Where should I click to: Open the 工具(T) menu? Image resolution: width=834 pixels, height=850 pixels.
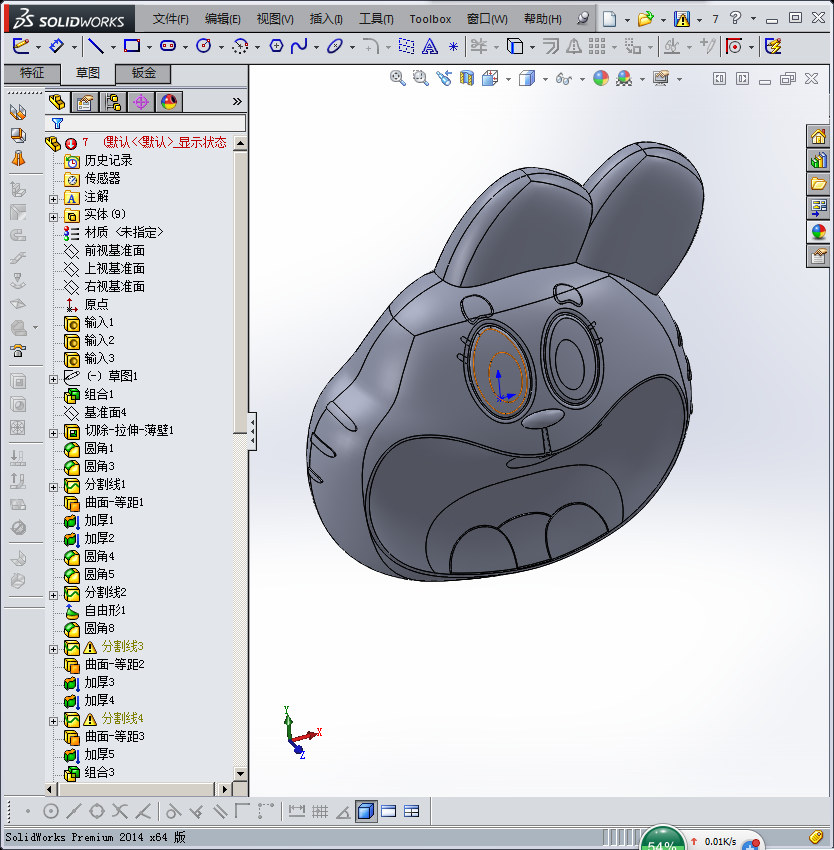[x=376, y=19]
